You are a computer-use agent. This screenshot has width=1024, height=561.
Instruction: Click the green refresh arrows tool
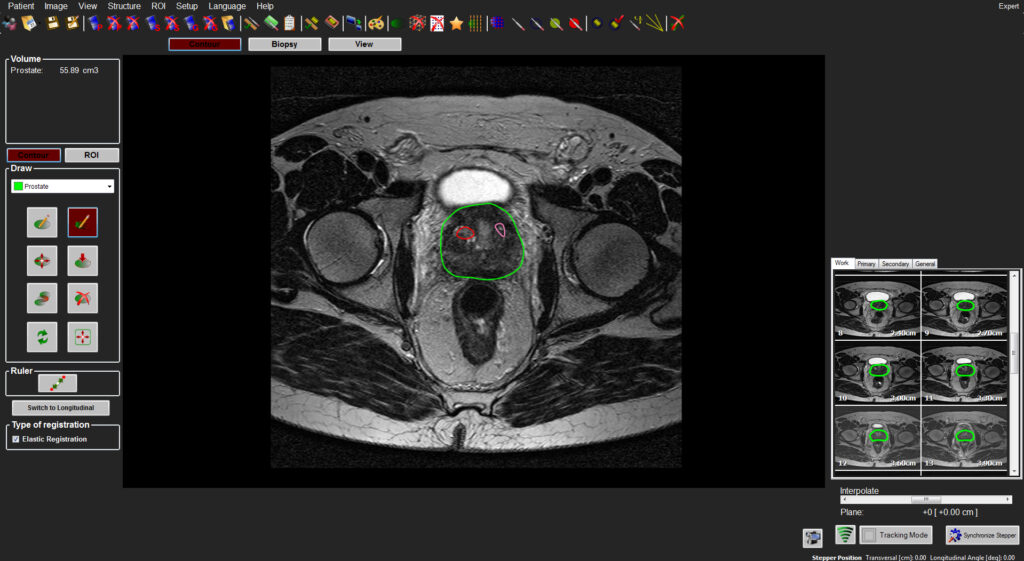point(42,337)
